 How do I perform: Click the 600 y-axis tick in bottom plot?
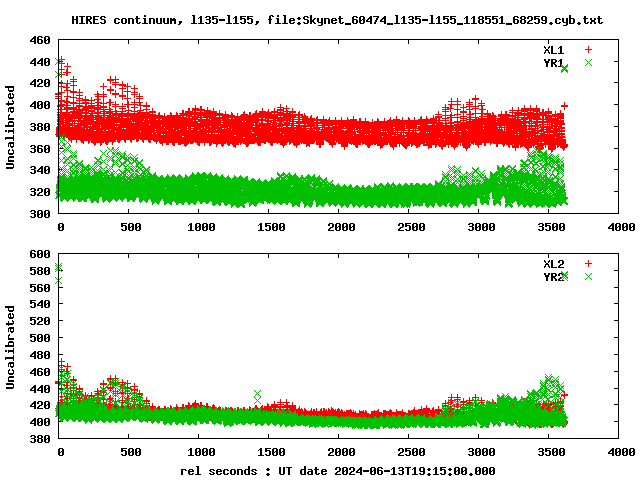coord(40,254)
